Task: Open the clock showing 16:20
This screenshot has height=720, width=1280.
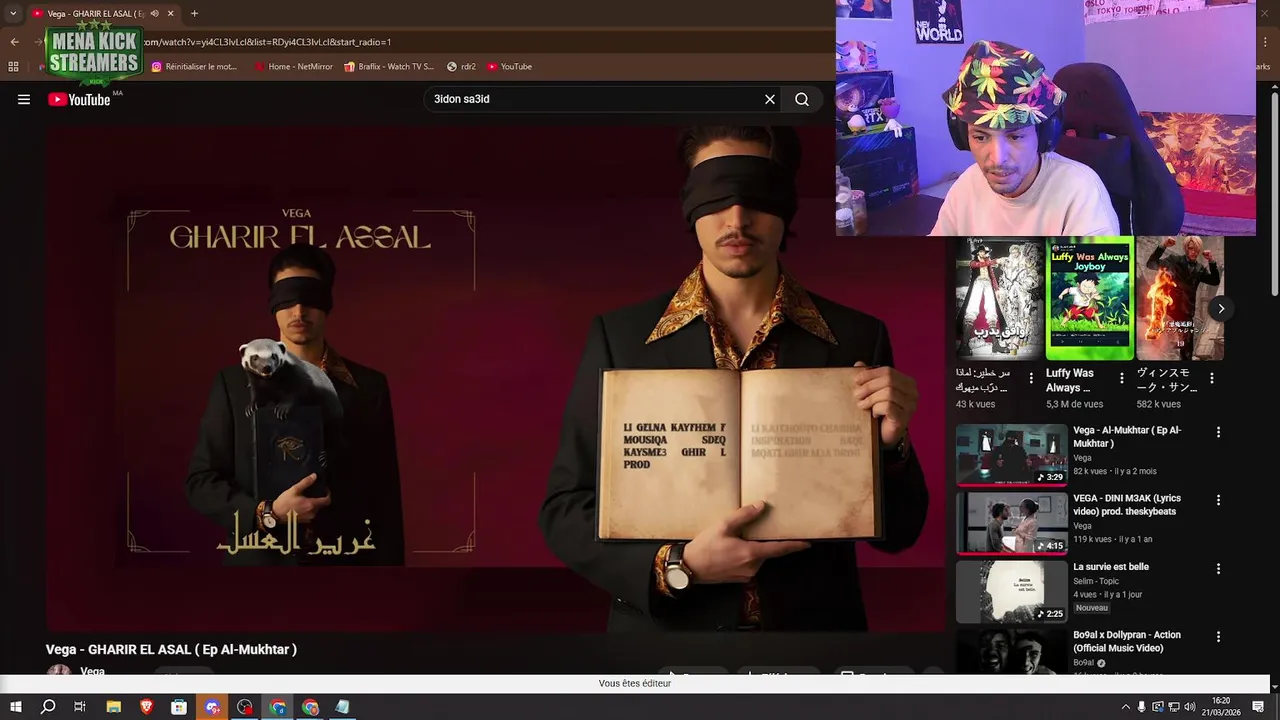Action: [x=1221, y=707]
